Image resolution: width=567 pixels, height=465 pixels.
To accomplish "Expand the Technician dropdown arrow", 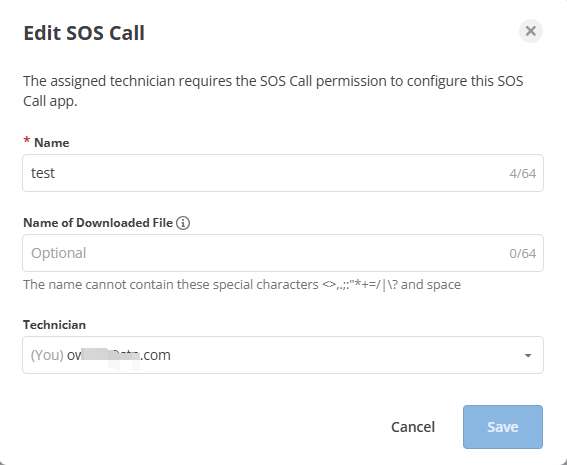I will tap(528, 355).
